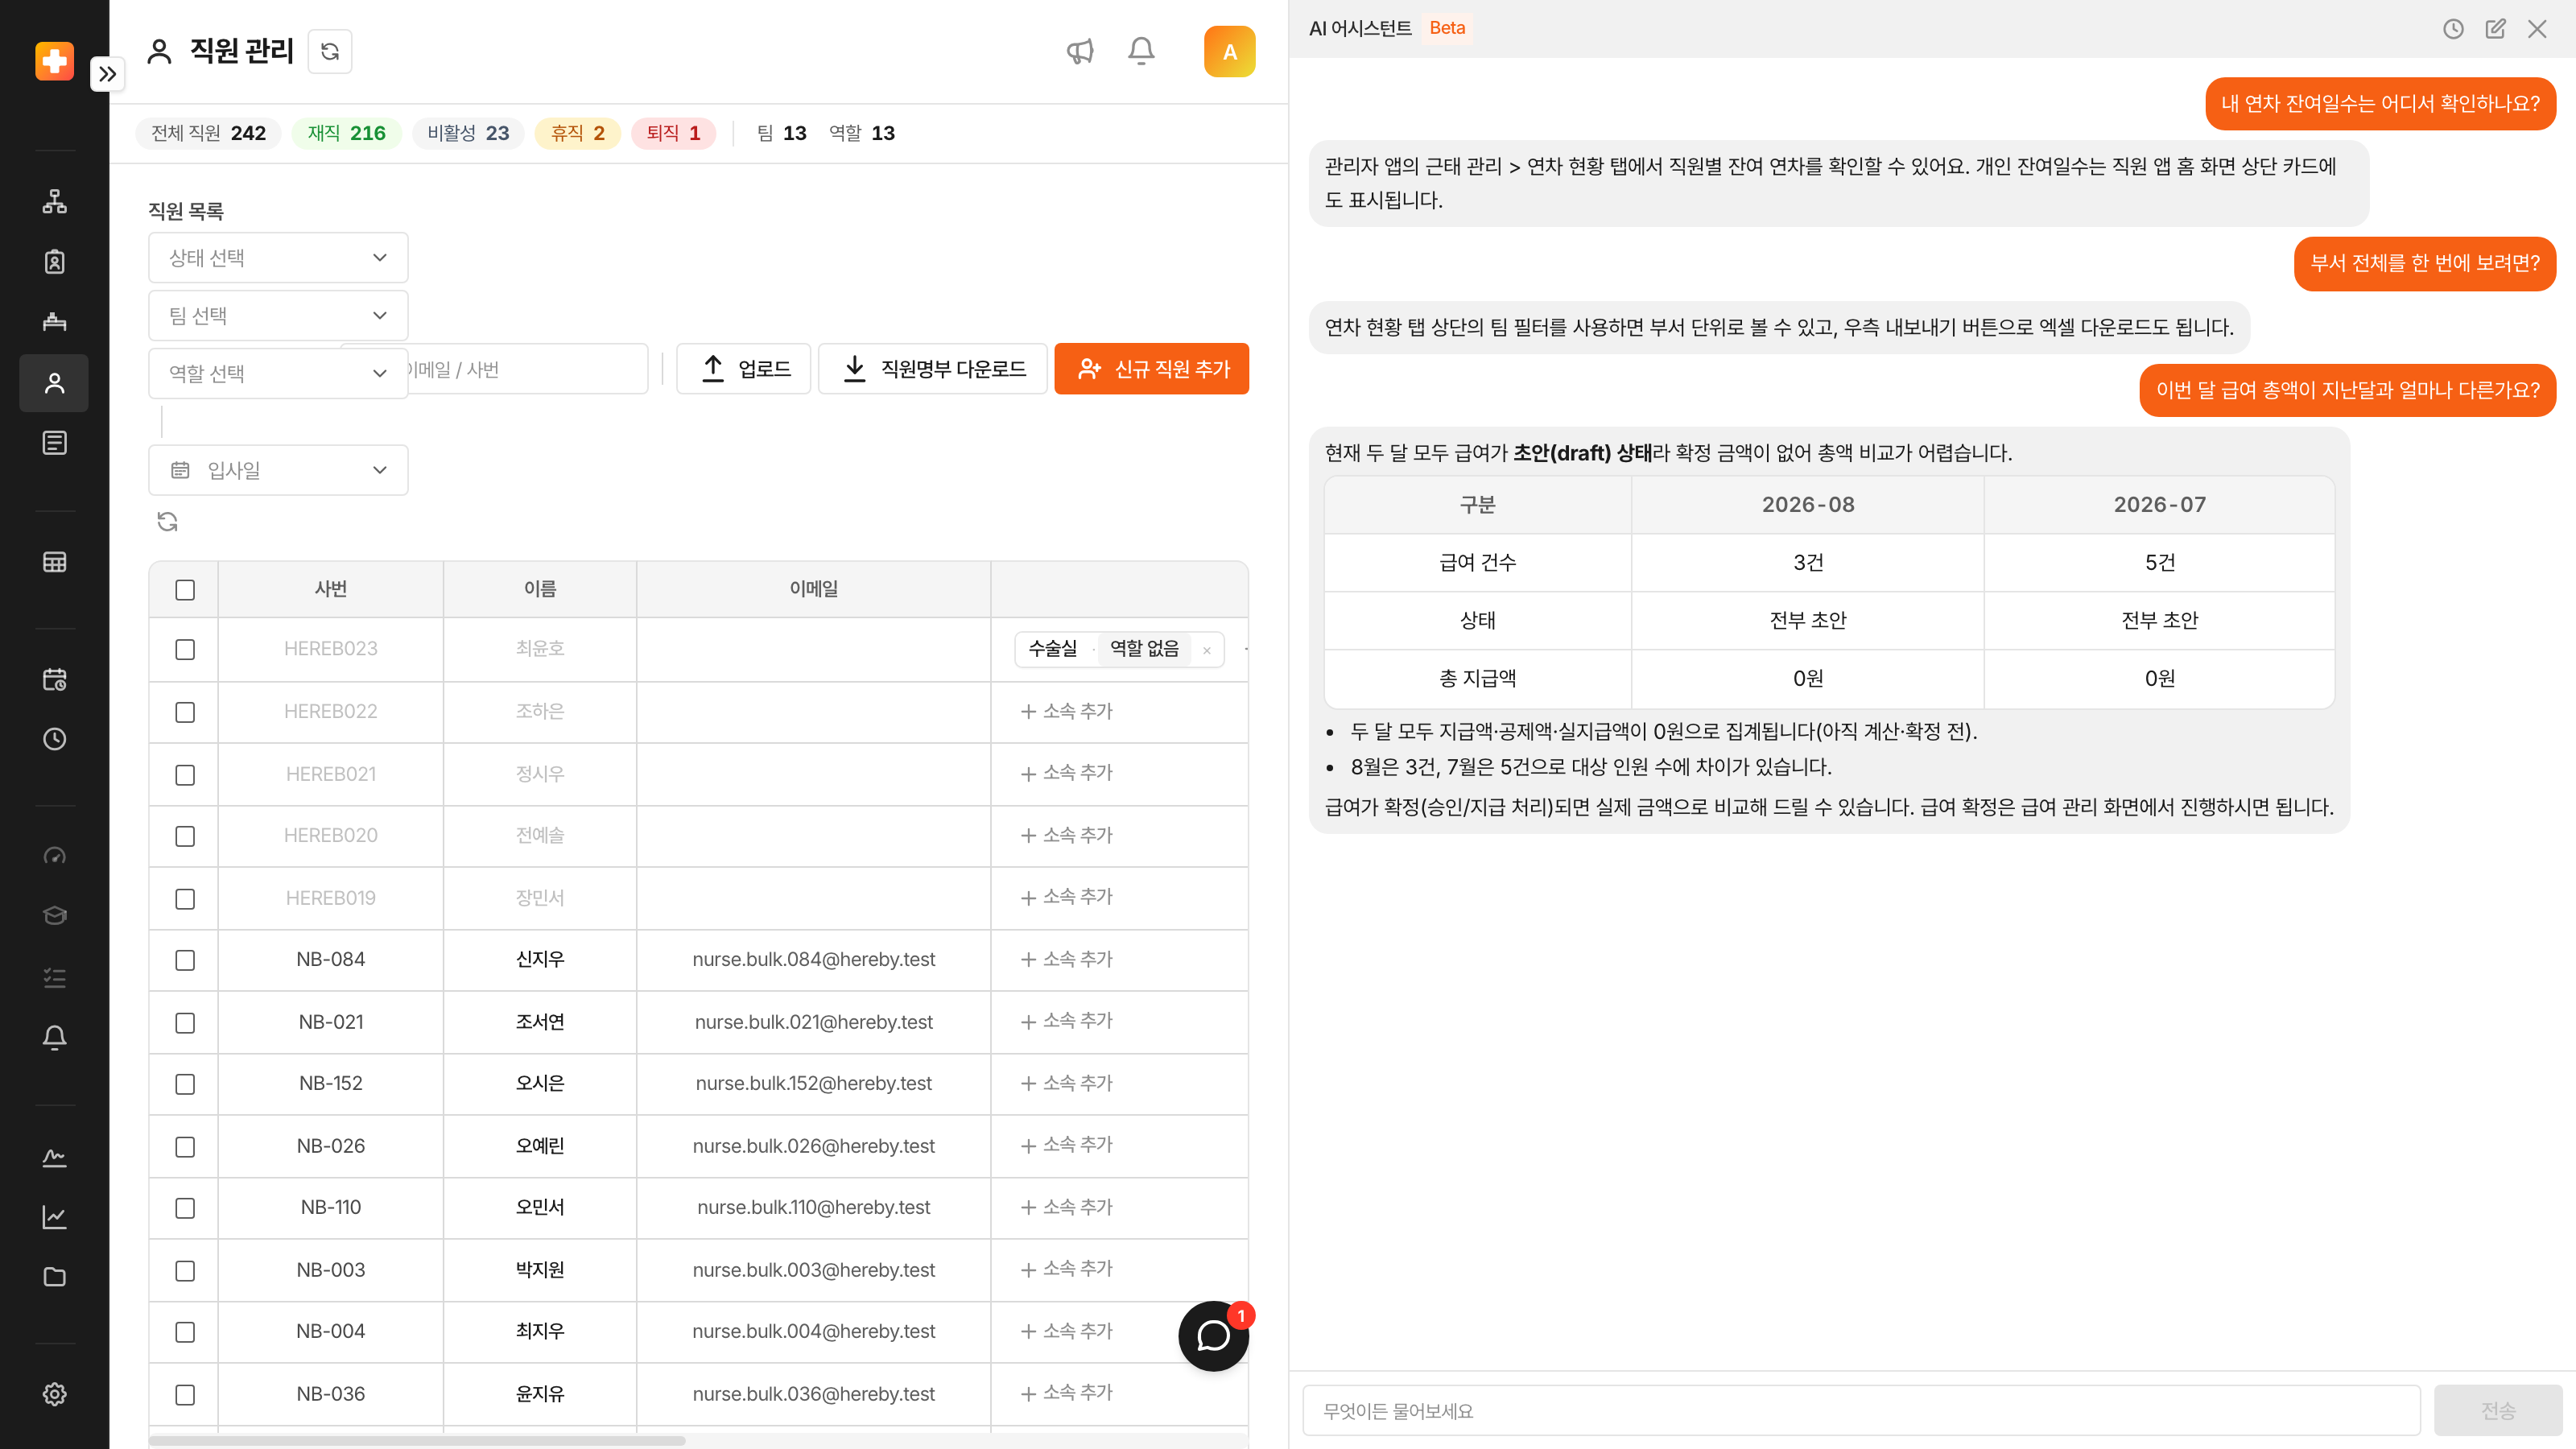This screenshot has height=1449, width=2576.
Task: Open the bed/ward sidebar icon
Action: click(54, 322)
